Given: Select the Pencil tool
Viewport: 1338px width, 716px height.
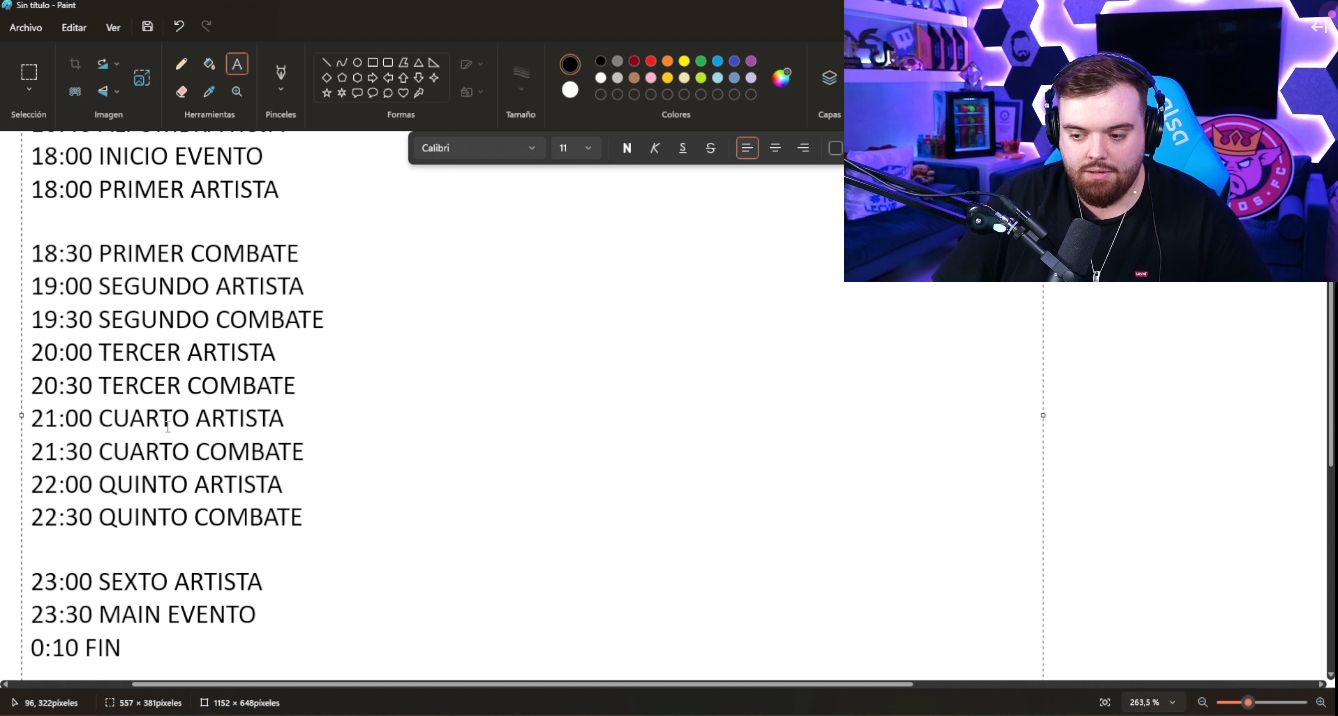Looking at the screenshot, I should (x=181, y=64).
